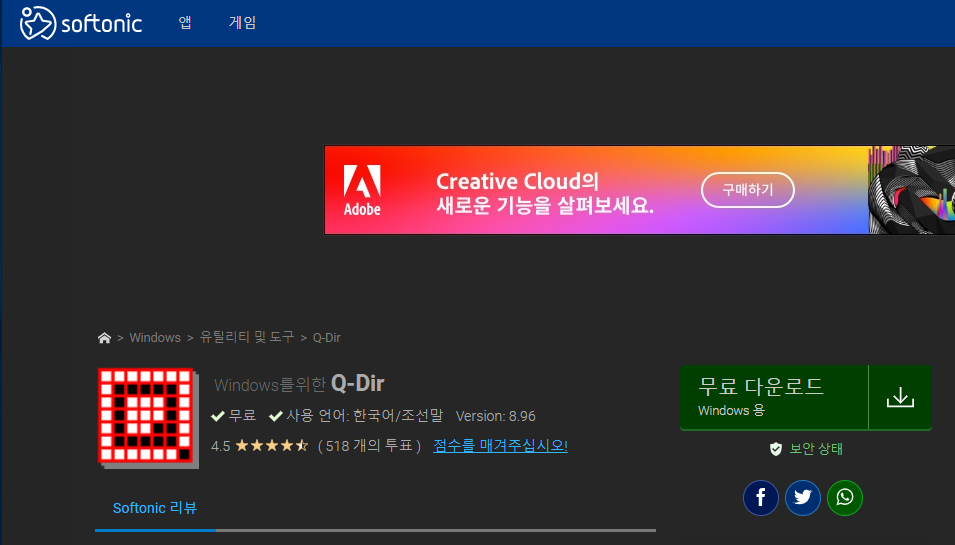The image size is (955, 545).
Task: Share on Facebook
Action: click(x=761, y=498)
